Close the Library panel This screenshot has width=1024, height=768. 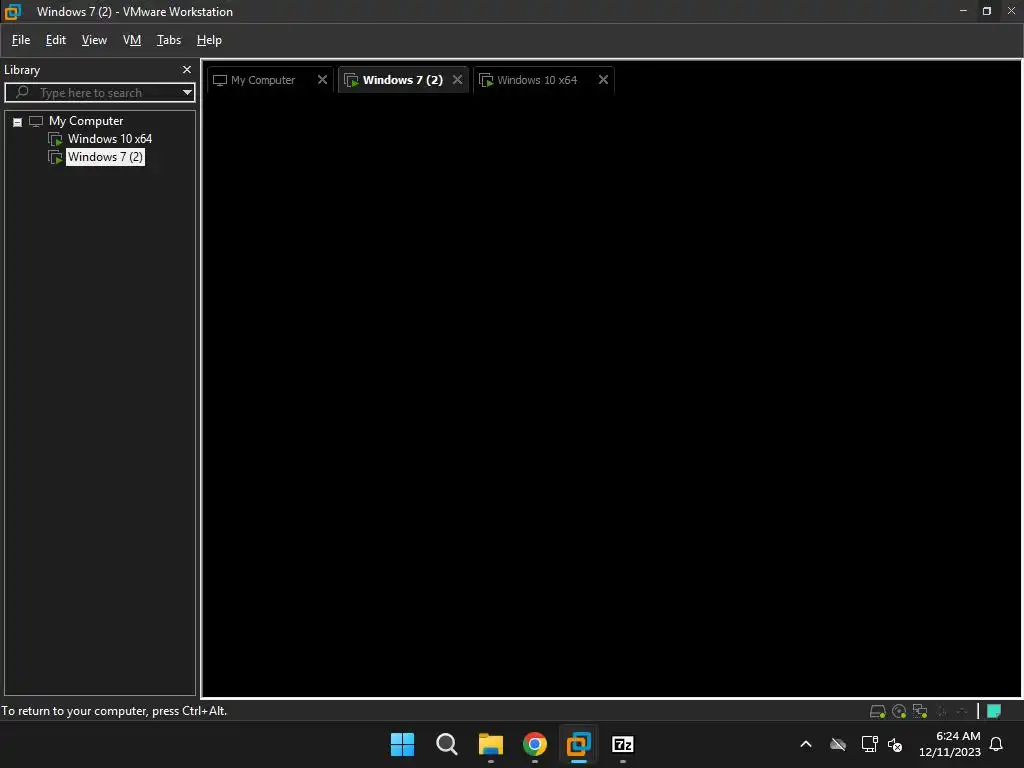[x=187, y=69]
